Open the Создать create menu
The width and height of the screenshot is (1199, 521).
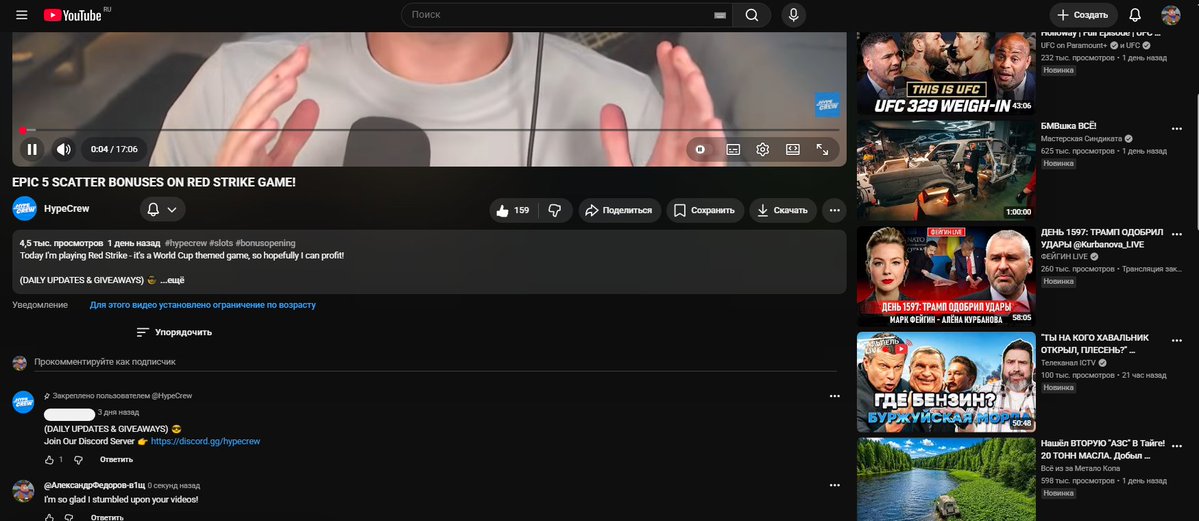1083,15
